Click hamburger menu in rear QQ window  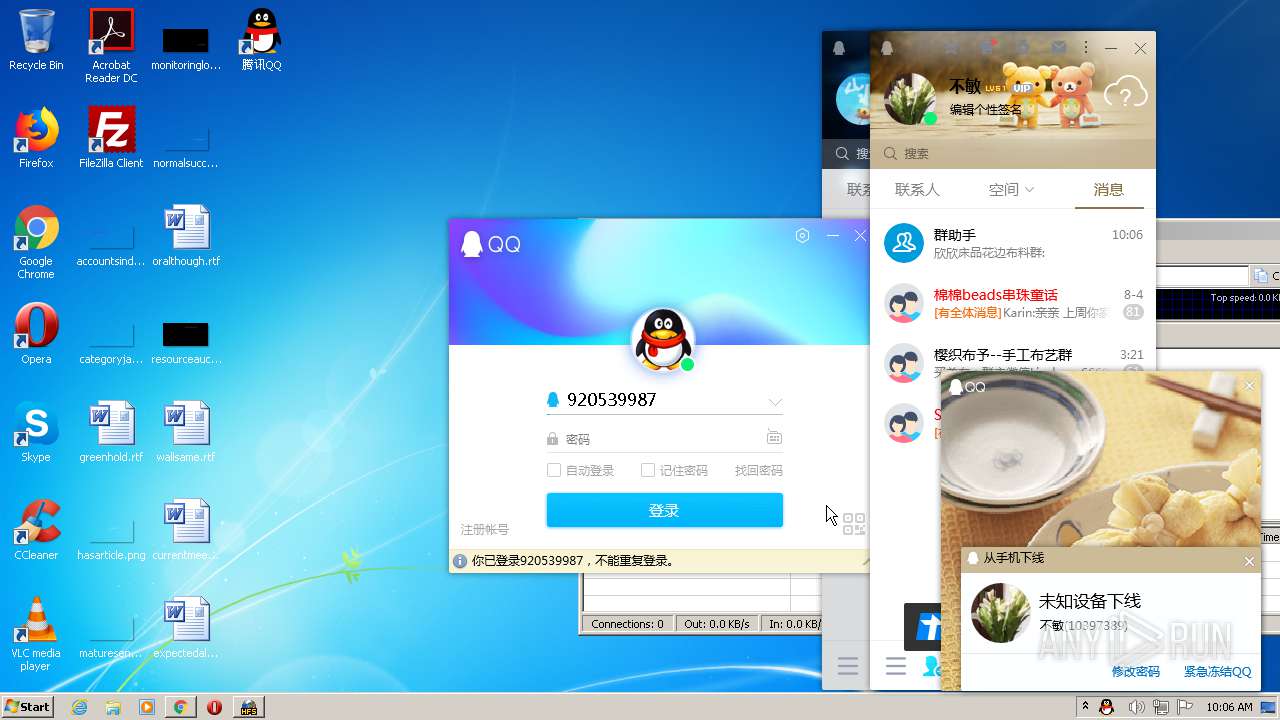(x=848, y=666)
